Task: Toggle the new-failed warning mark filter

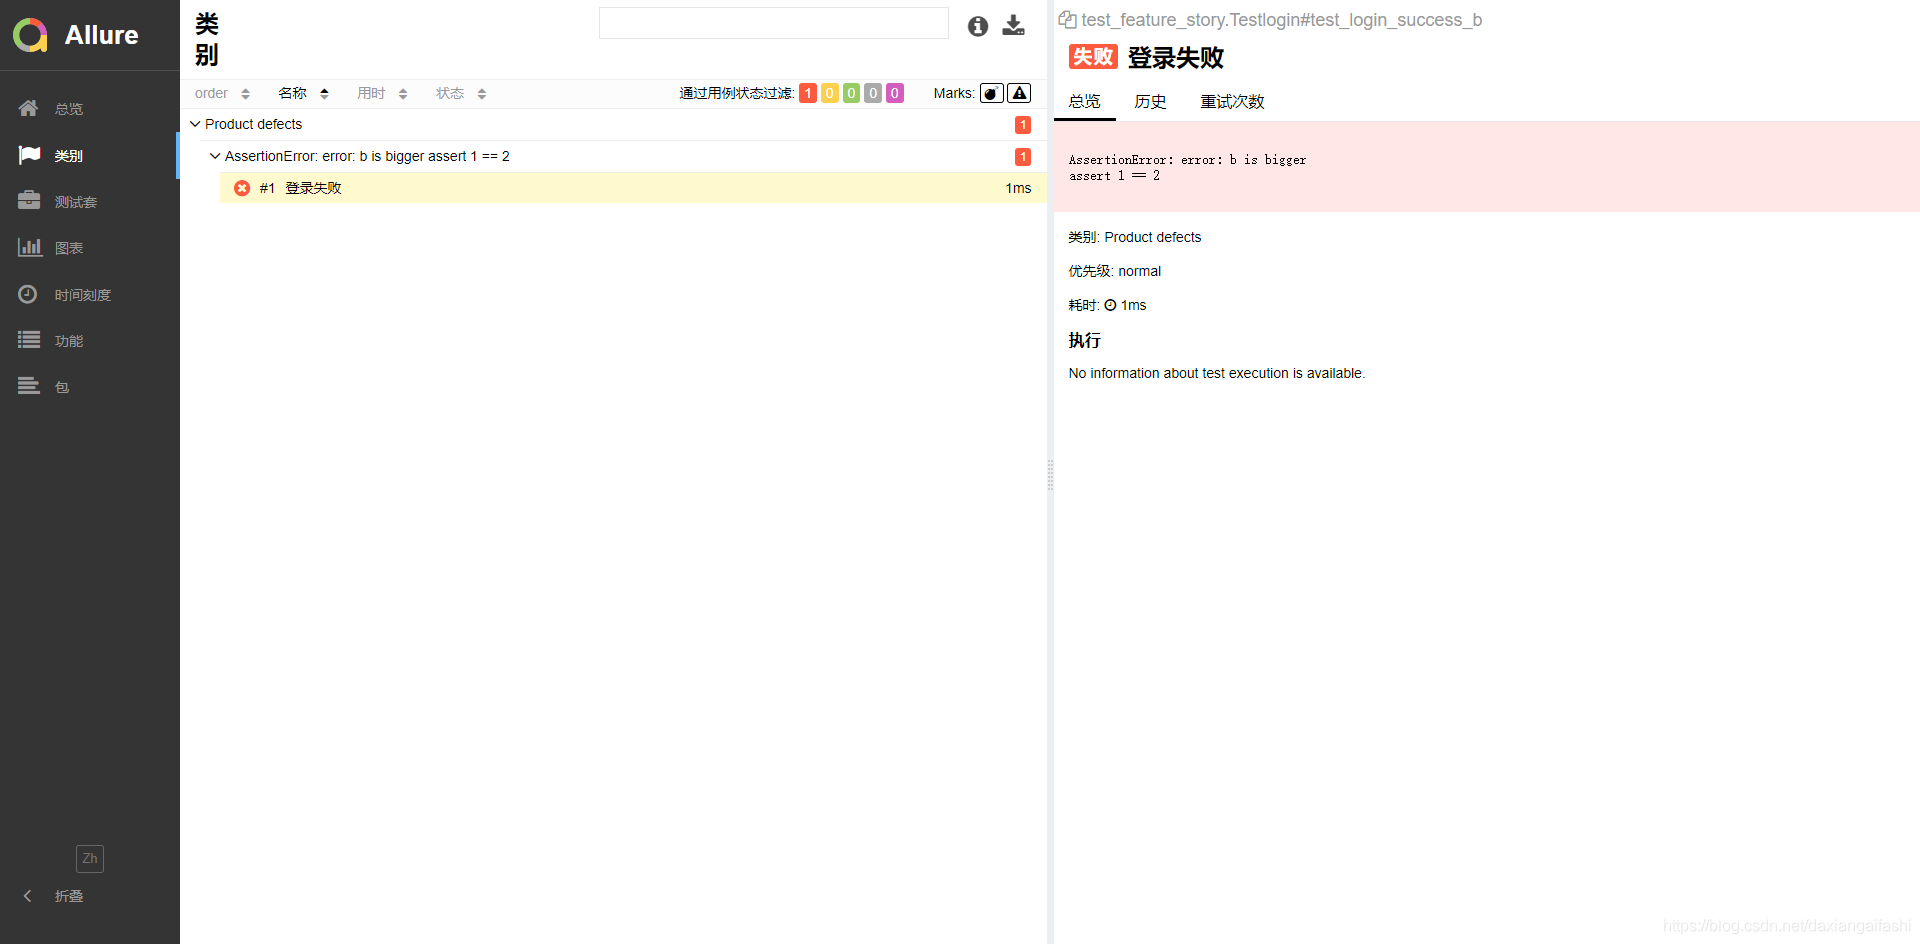Action: pyautogui.click(x=1019, y=93)
